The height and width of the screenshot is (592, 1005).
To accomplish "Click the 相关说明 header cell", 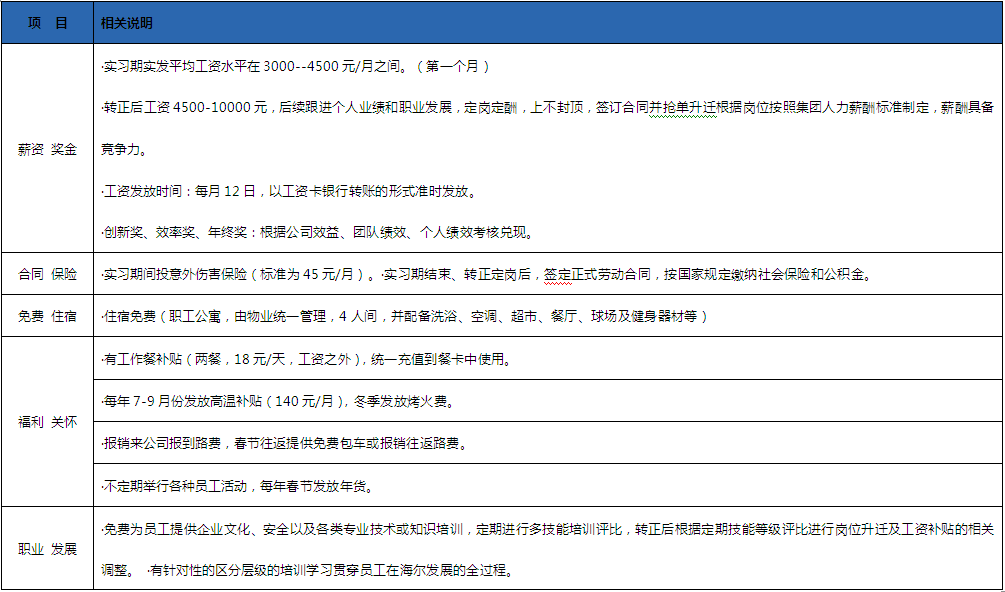I will click(127, 23).
